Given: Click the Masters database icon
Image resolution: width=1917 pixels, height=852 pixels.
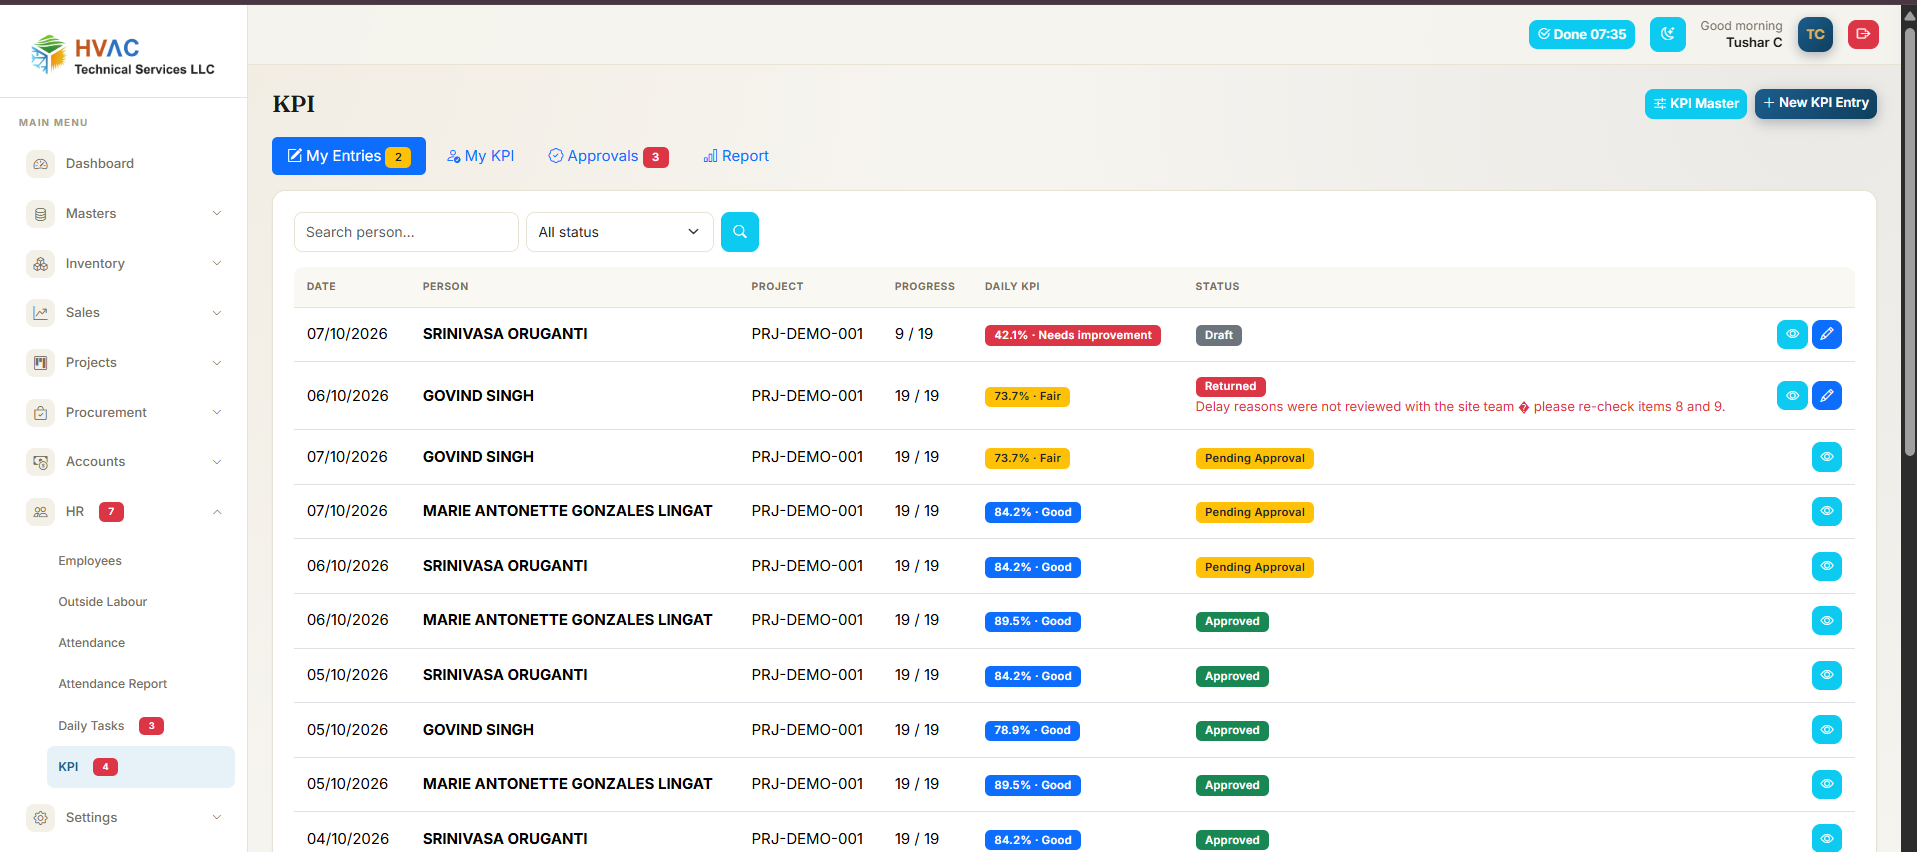Looking at the screenshot, I should point(40,214).
